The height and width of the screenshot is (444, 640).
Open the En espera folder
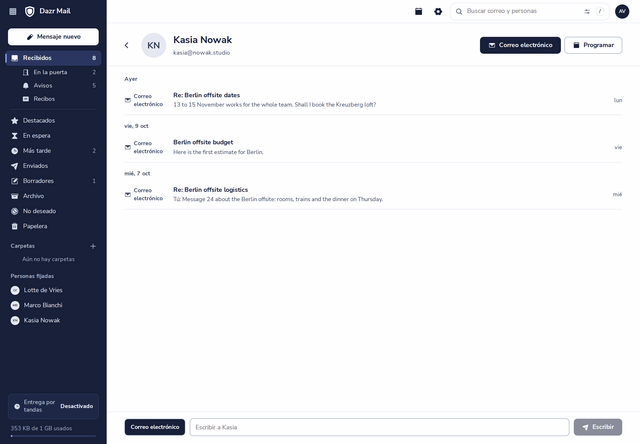tap(53, 136)
